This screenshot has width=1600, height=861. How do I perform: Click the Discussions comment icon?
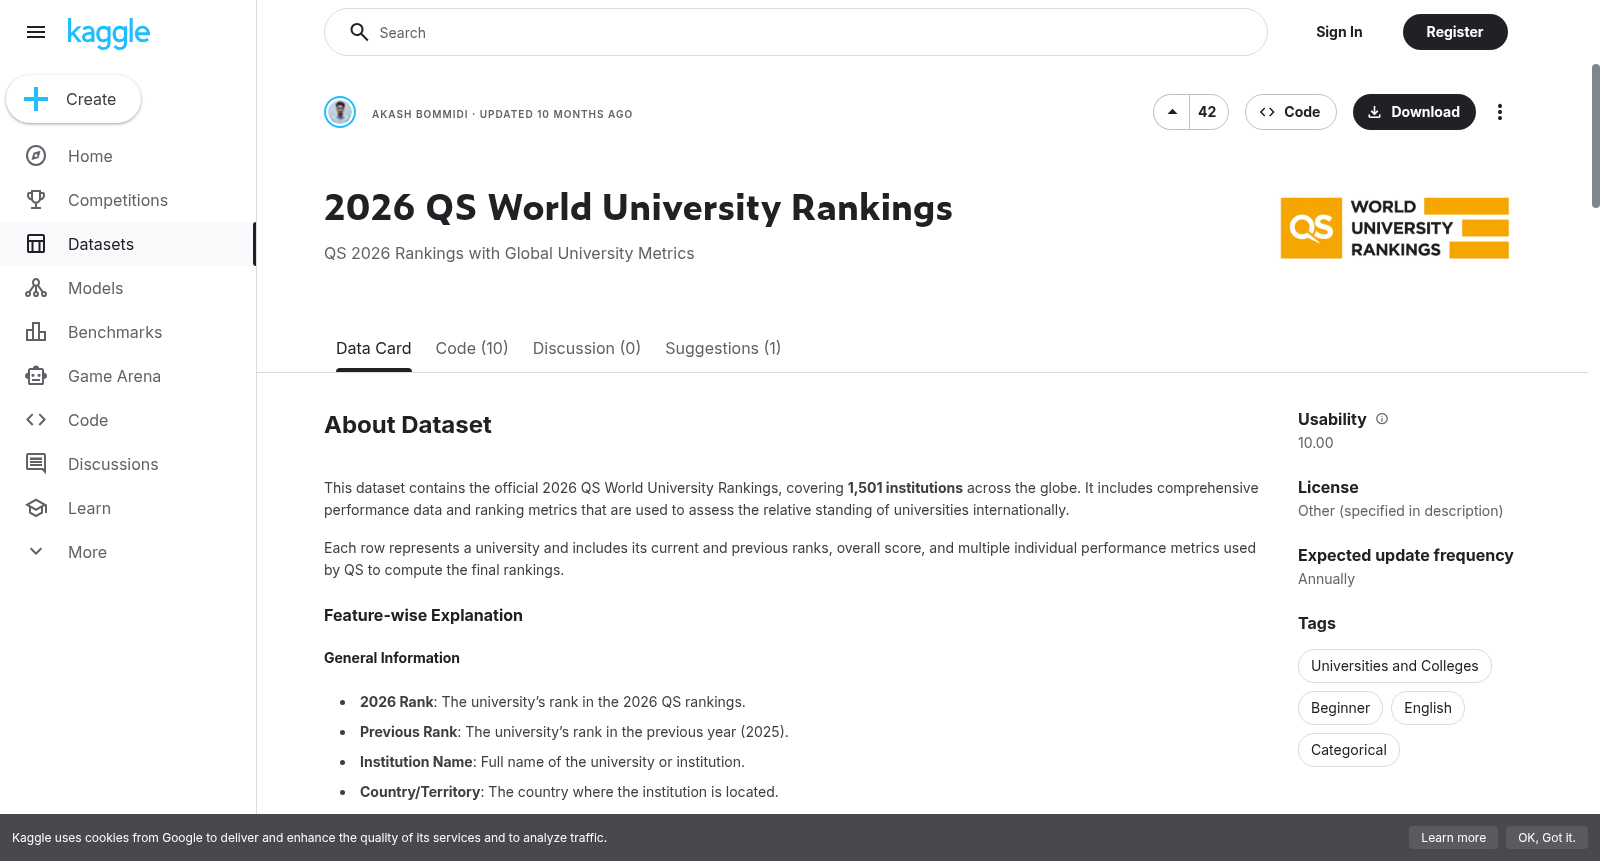(36, 464)
